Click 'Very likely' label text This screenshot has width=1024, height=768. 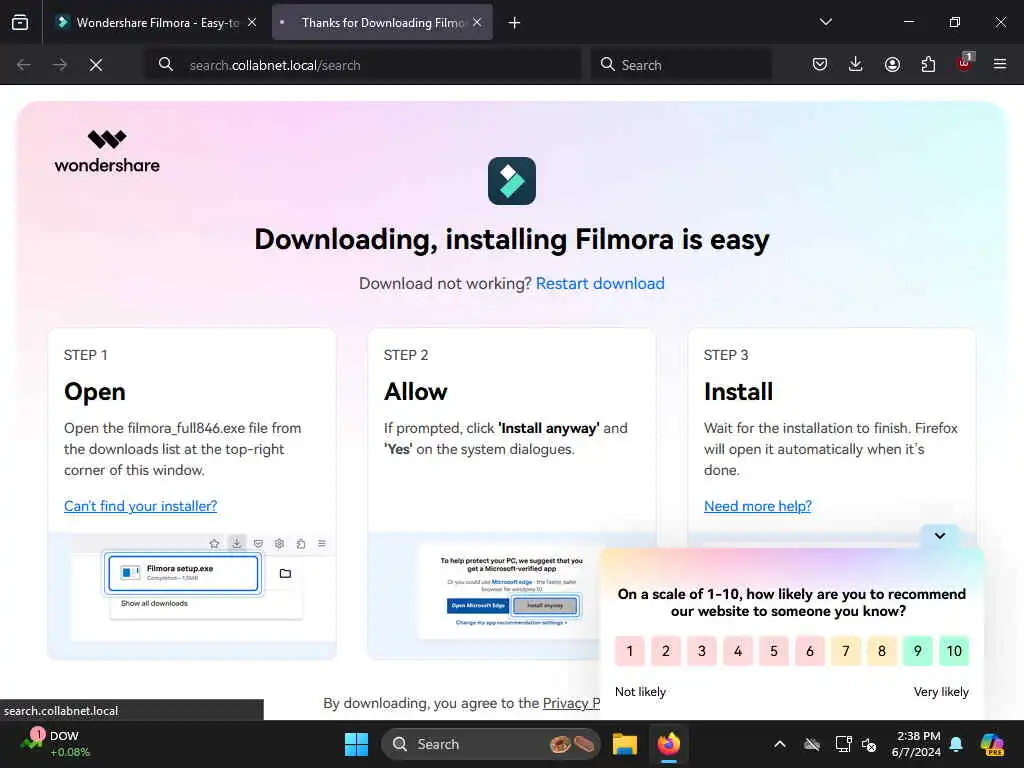click(941, 692)
